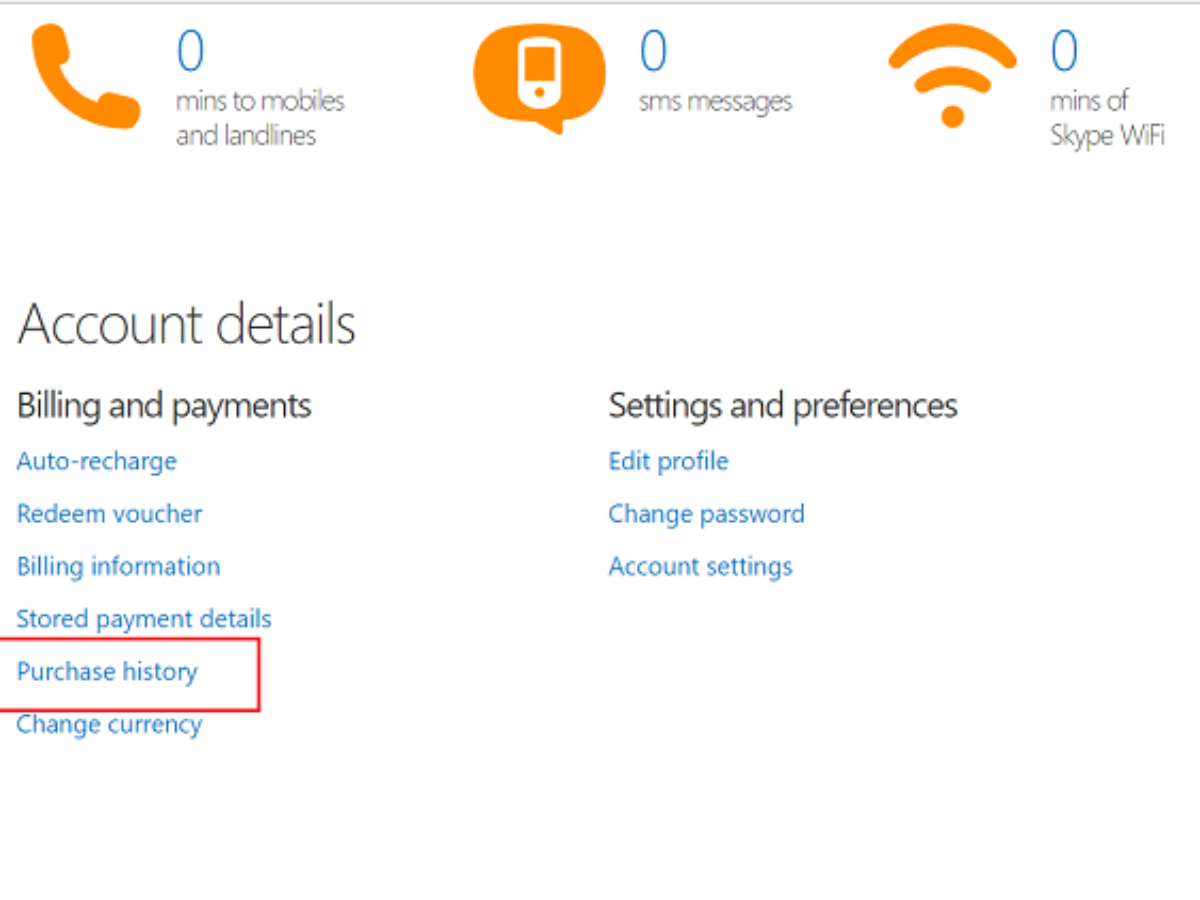Click the Account details heading
Image resolution: width=1200 pixels, height=900 pixels.
(x=187, y=325)
